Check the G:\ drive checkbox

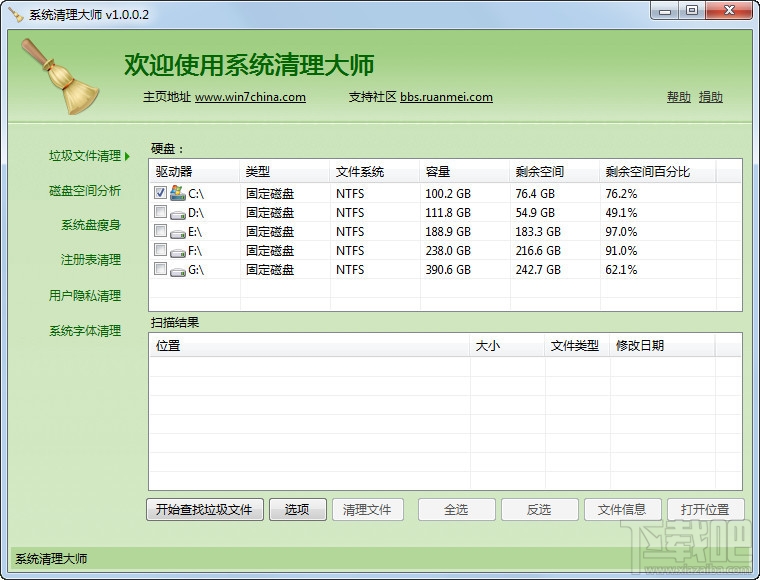click(160, 268)
